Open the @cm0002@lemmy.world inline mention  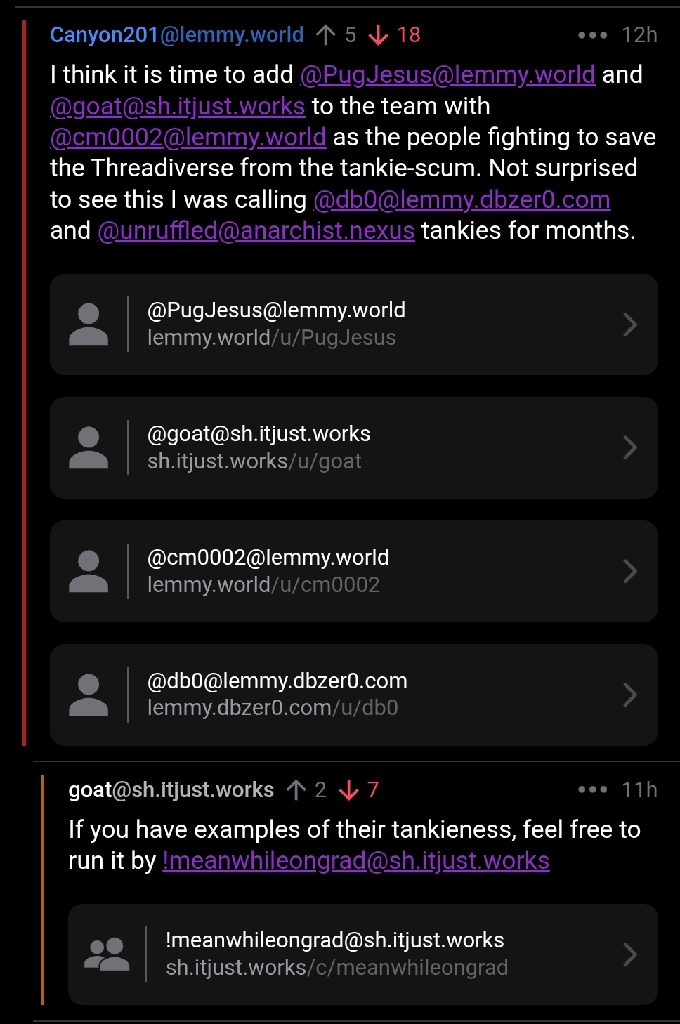click(x=188, y=137)
